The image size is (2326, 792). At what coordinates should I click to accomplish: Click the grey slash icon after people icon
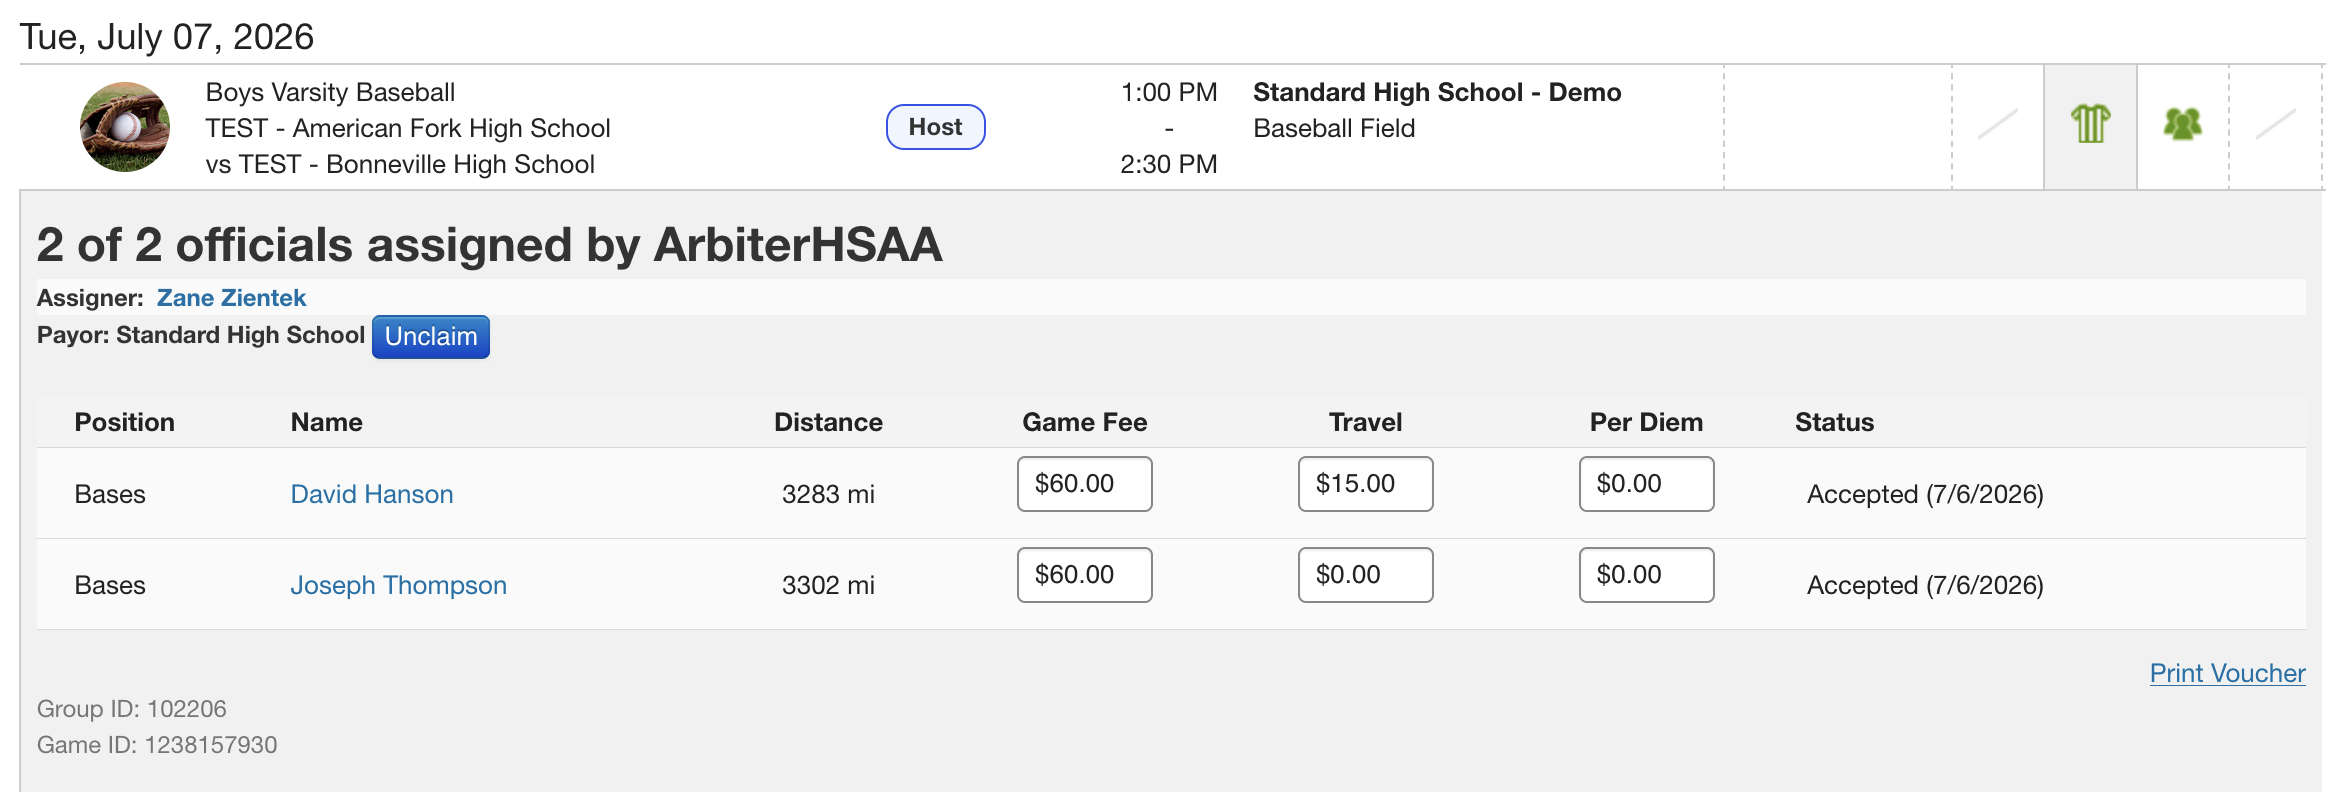pyautogui.click(x=2276, y=125)
